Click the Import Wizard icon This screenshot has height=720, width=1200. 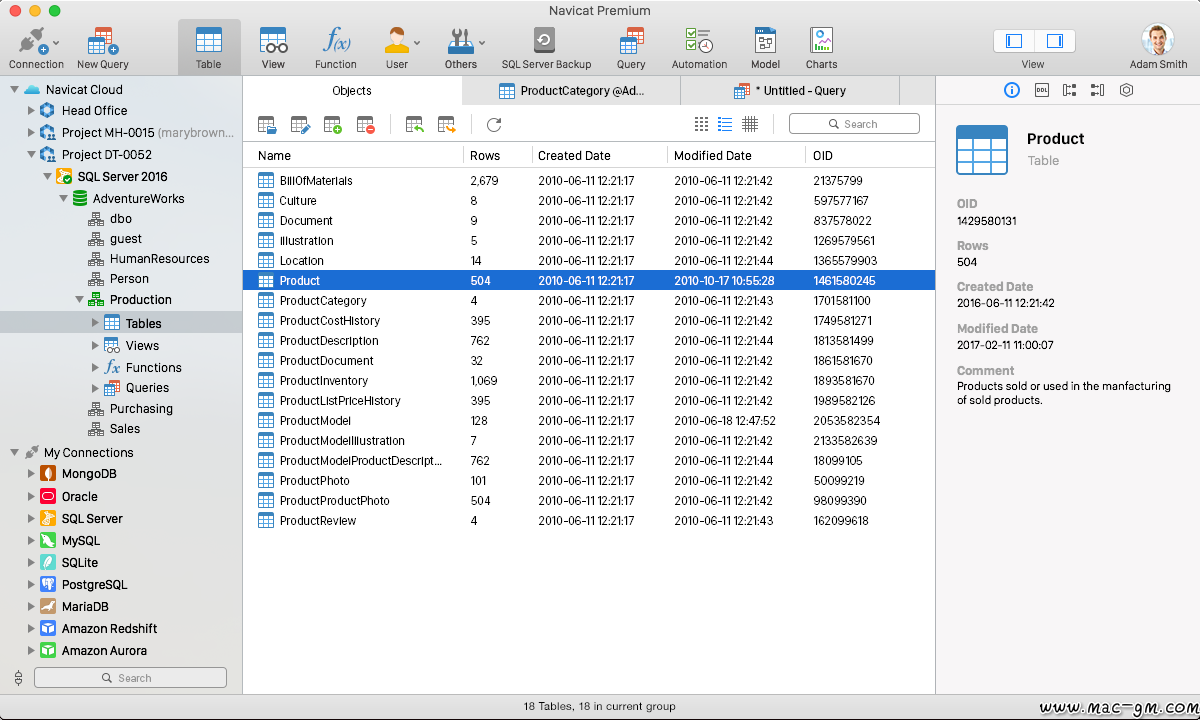click(x=414, y=125)
